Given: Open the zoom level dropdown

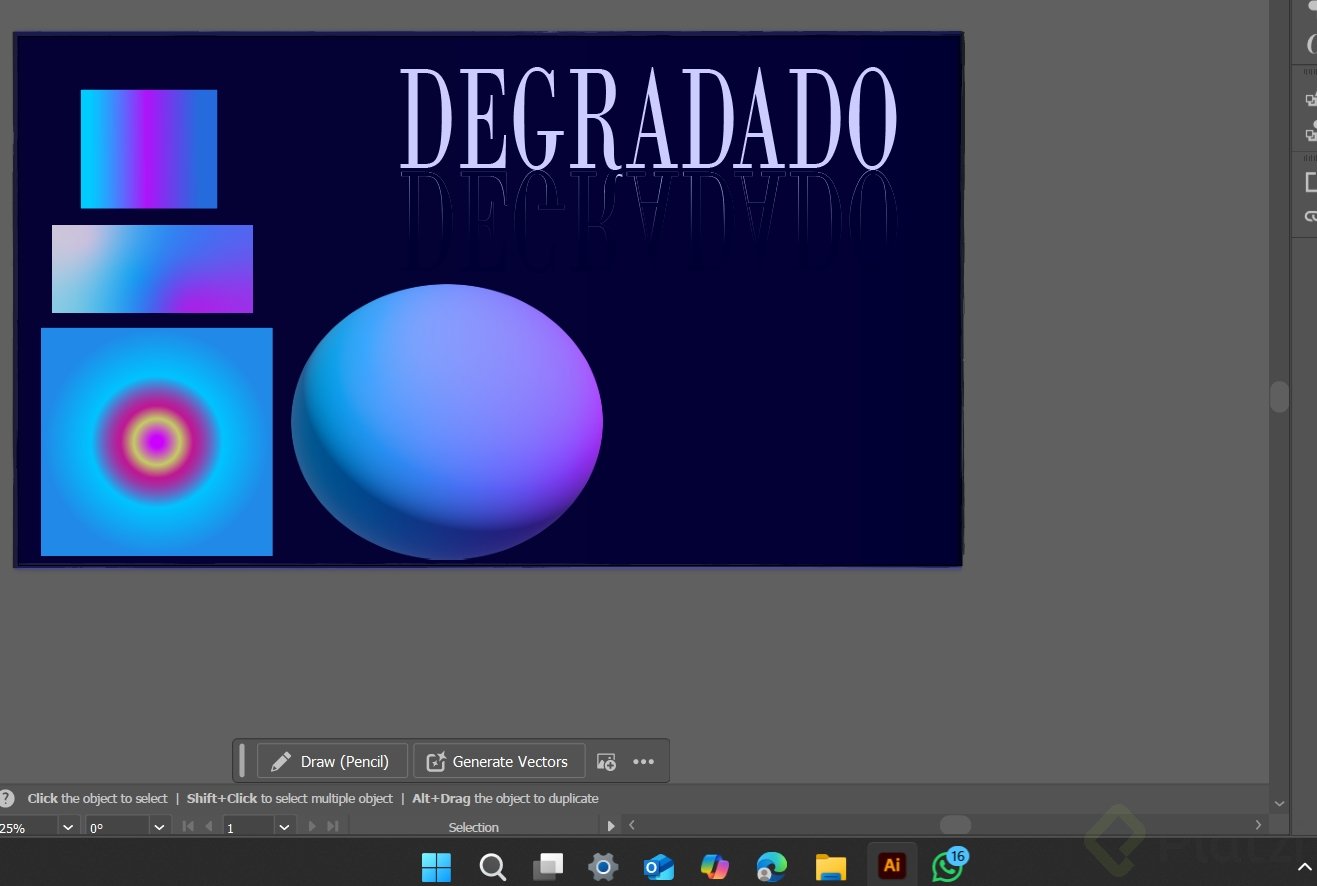Looking at the screenshot, I should (x=68, y=827).
